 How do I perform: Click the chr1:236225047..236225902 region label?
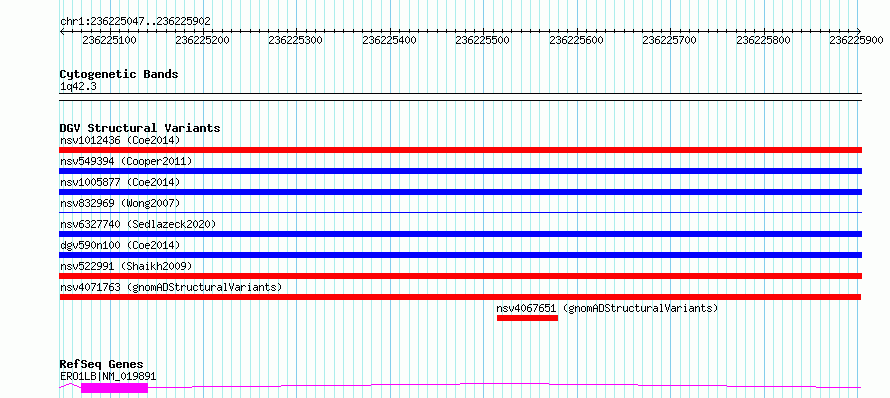click(136, 22)
